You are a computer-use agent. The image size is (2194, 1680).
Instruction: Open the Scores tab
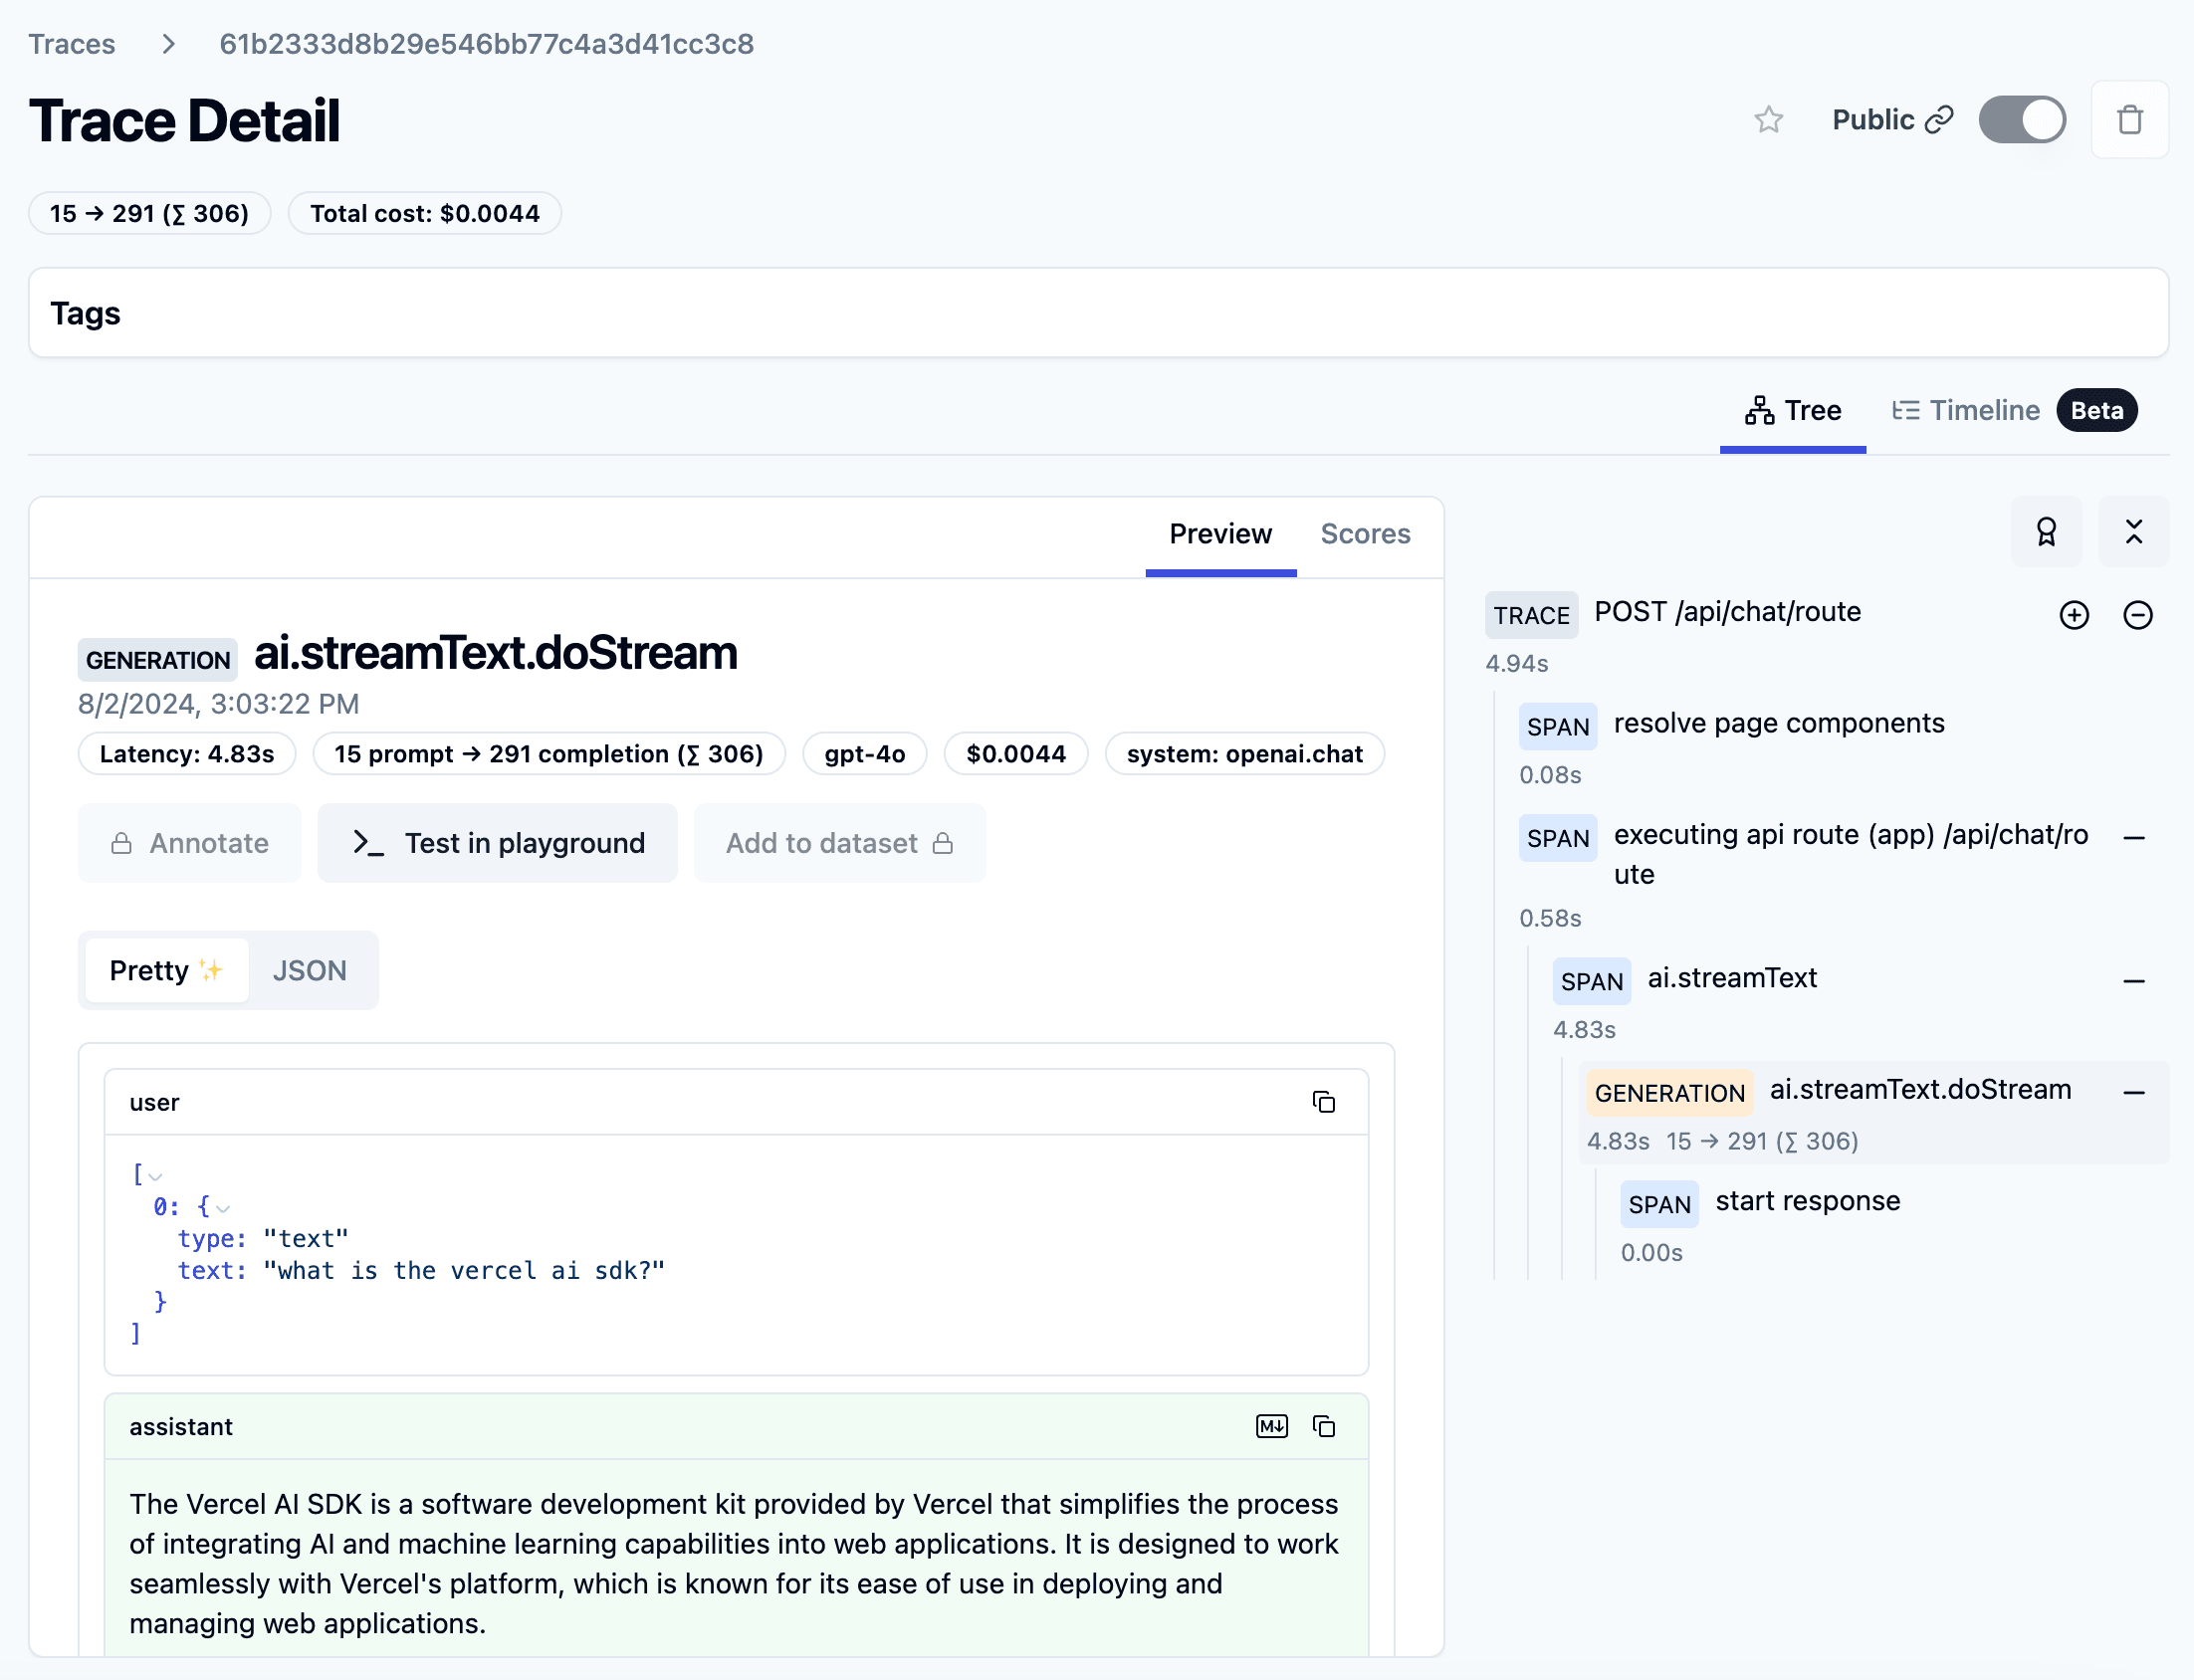point(1365,534)
